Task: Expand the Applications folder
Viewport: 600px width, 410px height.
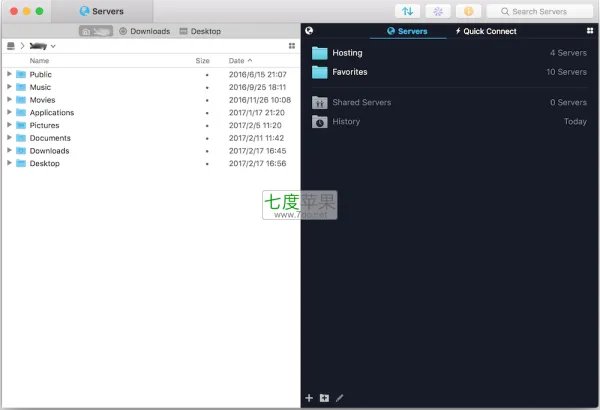Action: click(x=9, y=112)
